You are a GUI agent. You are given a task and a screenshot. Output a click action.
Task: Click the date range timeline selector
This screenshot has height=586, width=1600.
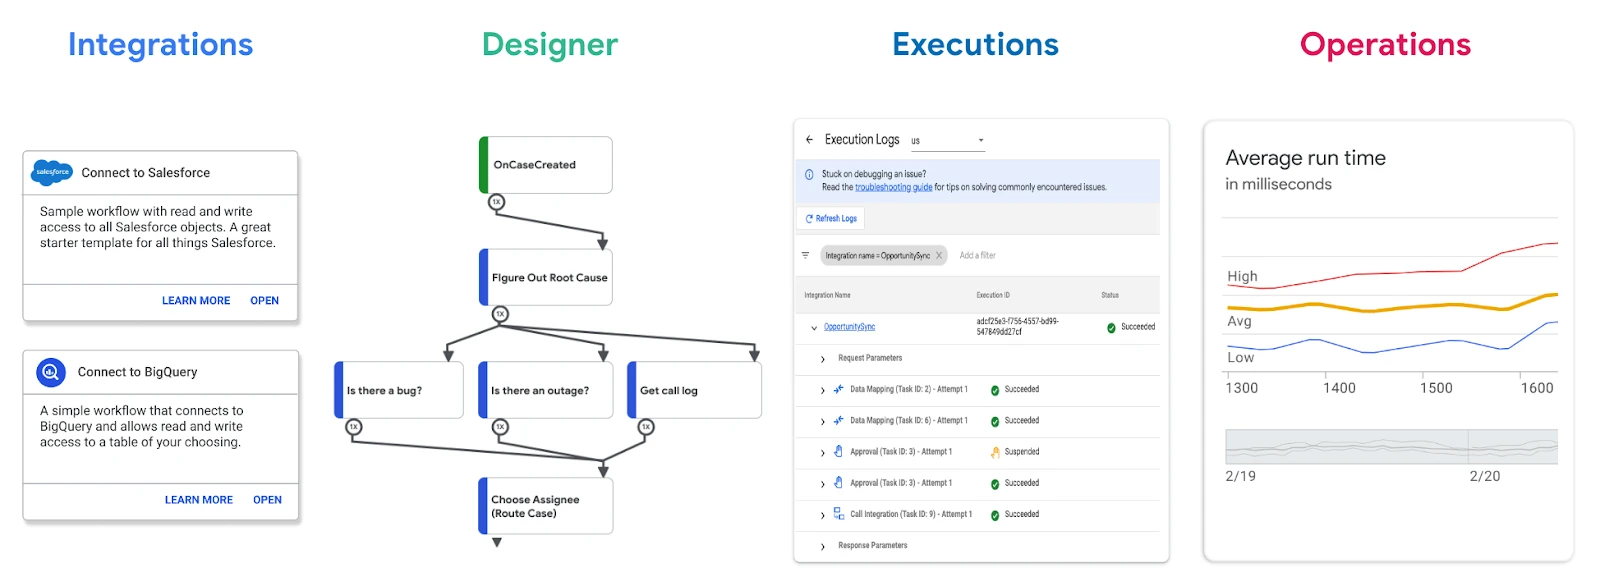[1391, 446]
